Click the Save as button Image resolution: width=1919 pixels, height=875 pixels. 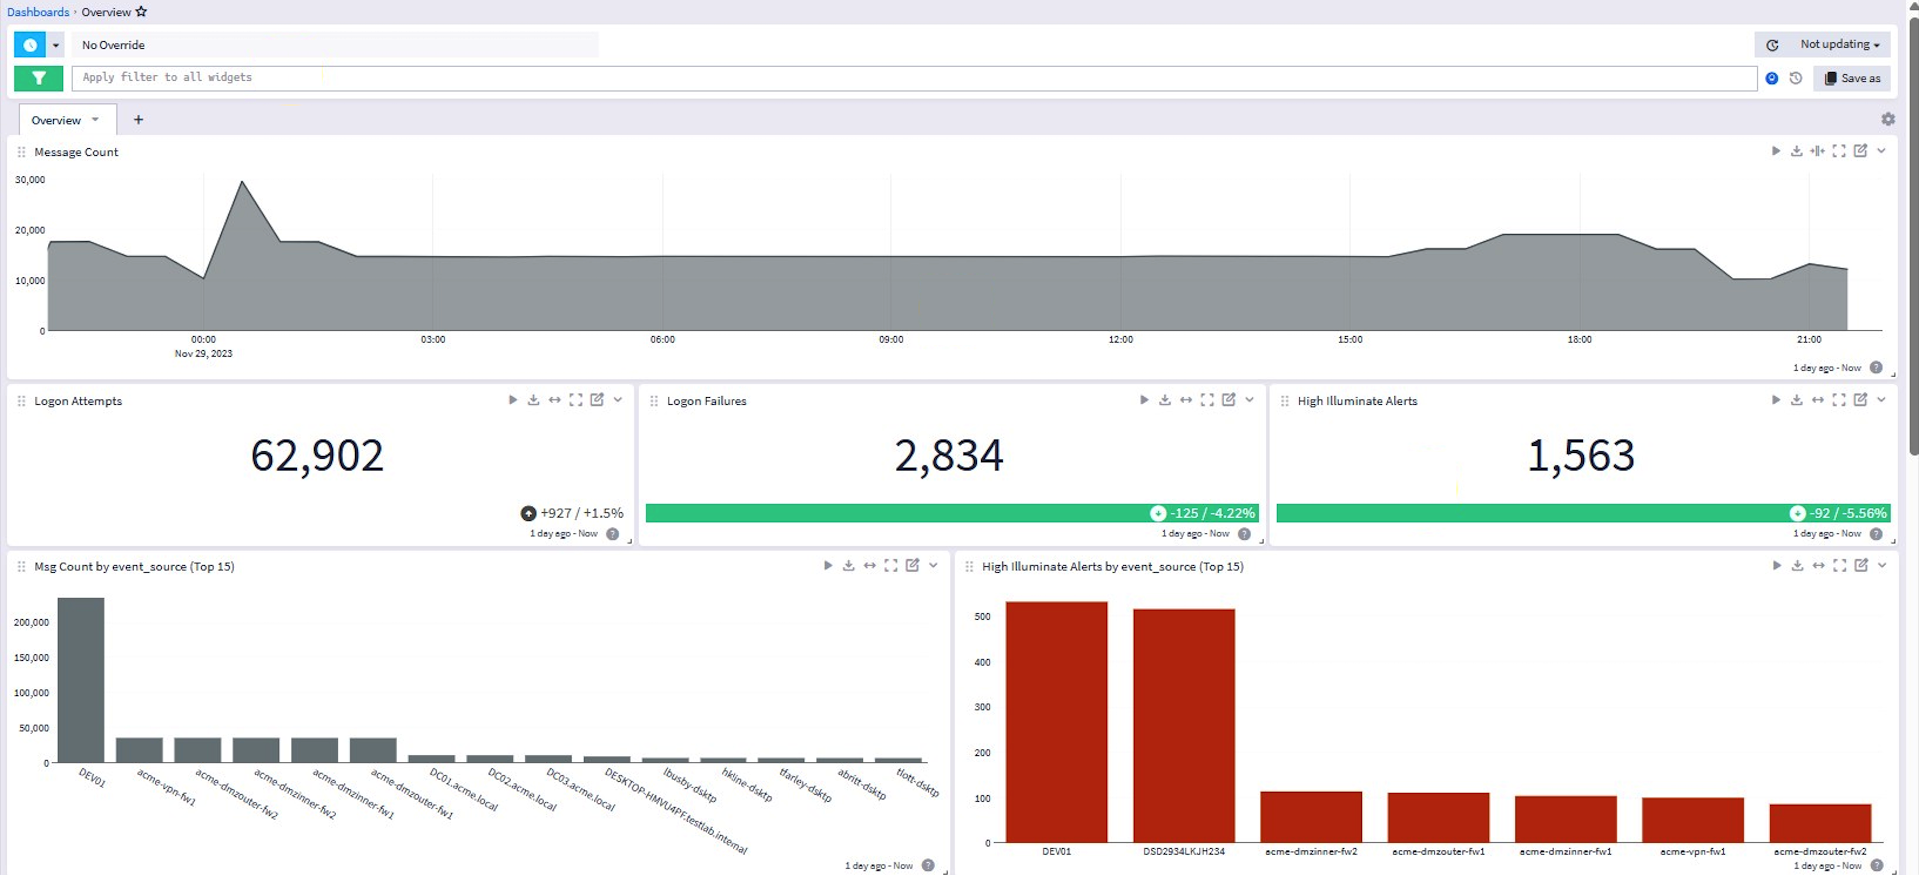[1852, 78]
